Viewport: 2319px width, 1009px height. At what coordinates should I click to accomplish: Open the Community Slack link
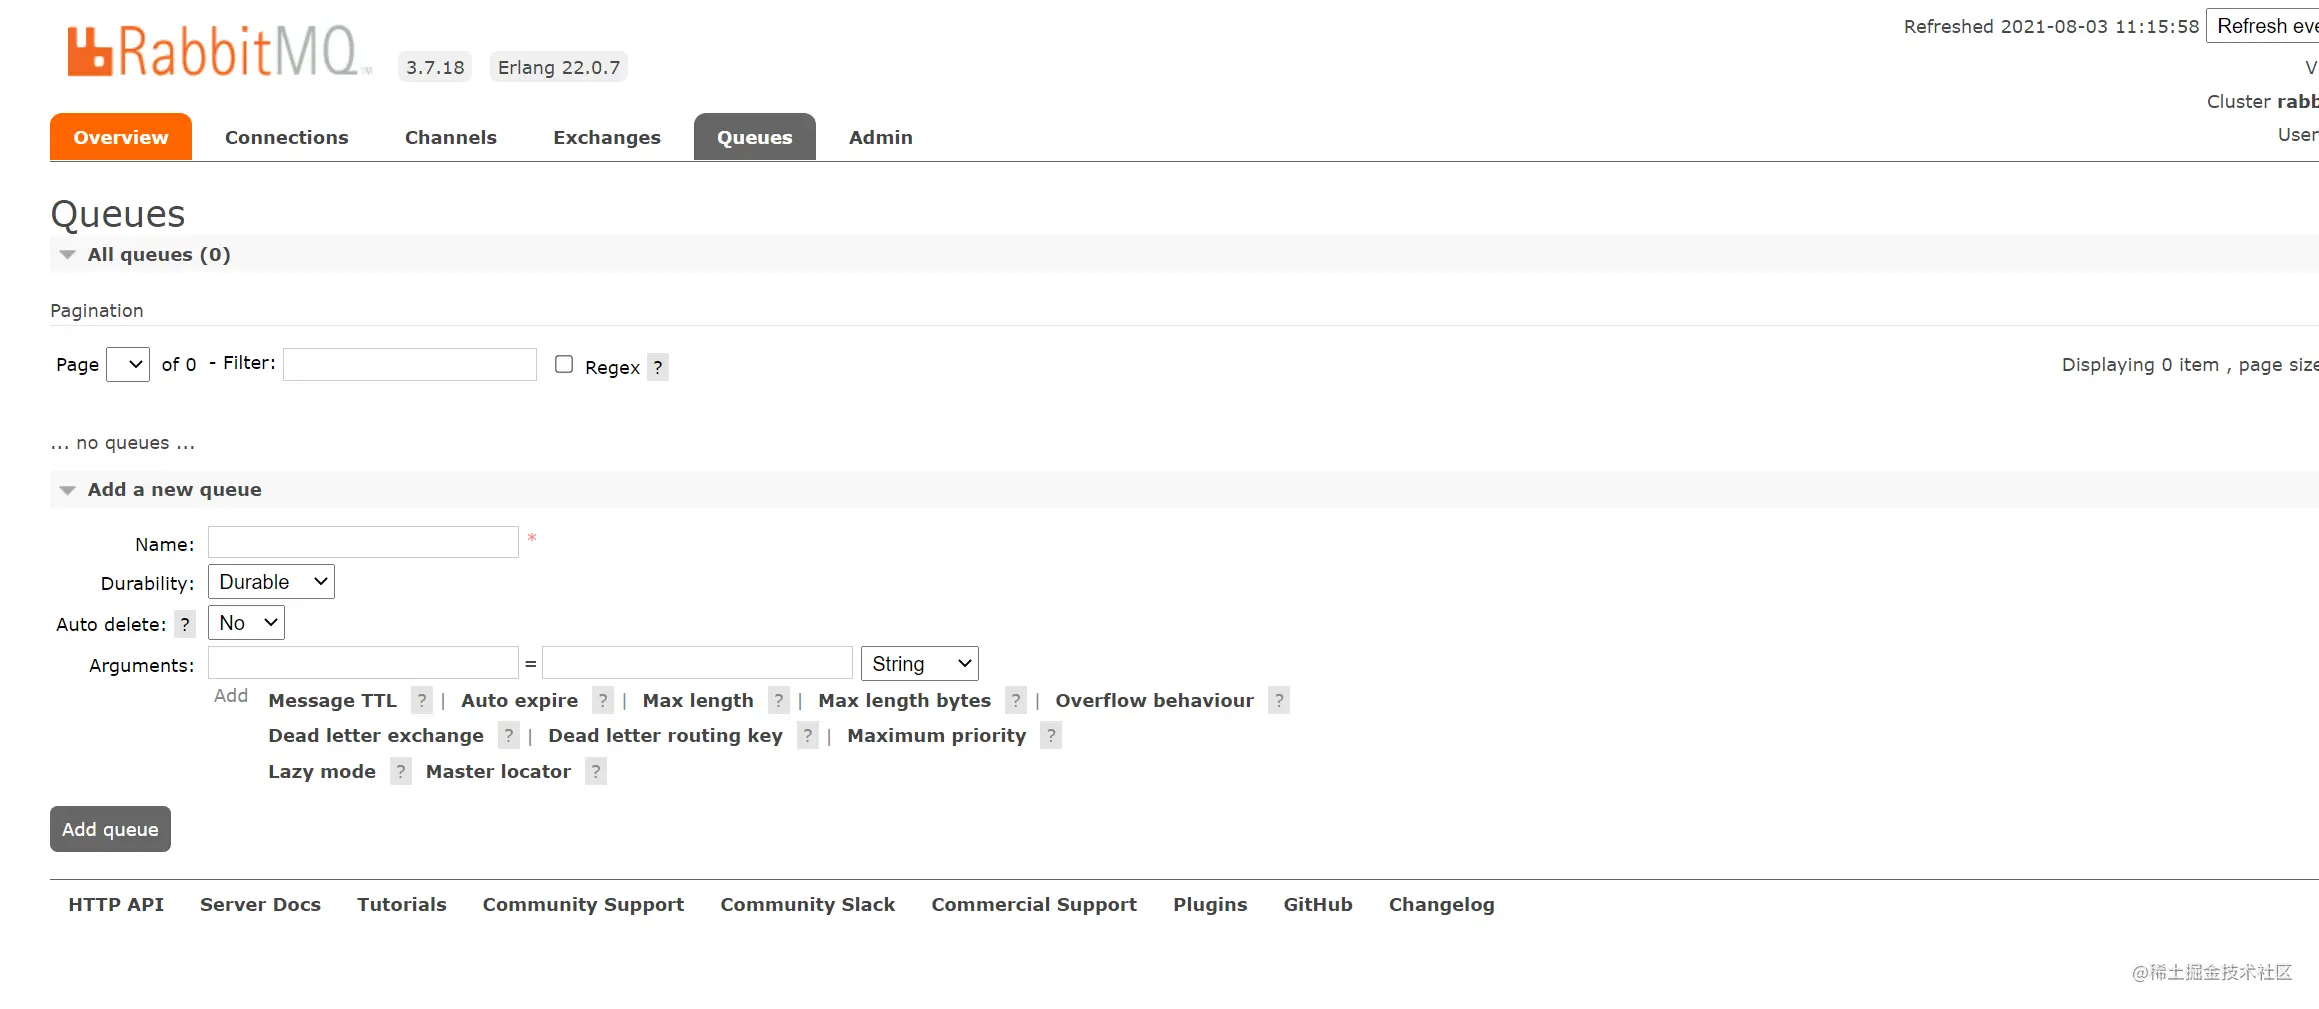click(x=808, y=905)
